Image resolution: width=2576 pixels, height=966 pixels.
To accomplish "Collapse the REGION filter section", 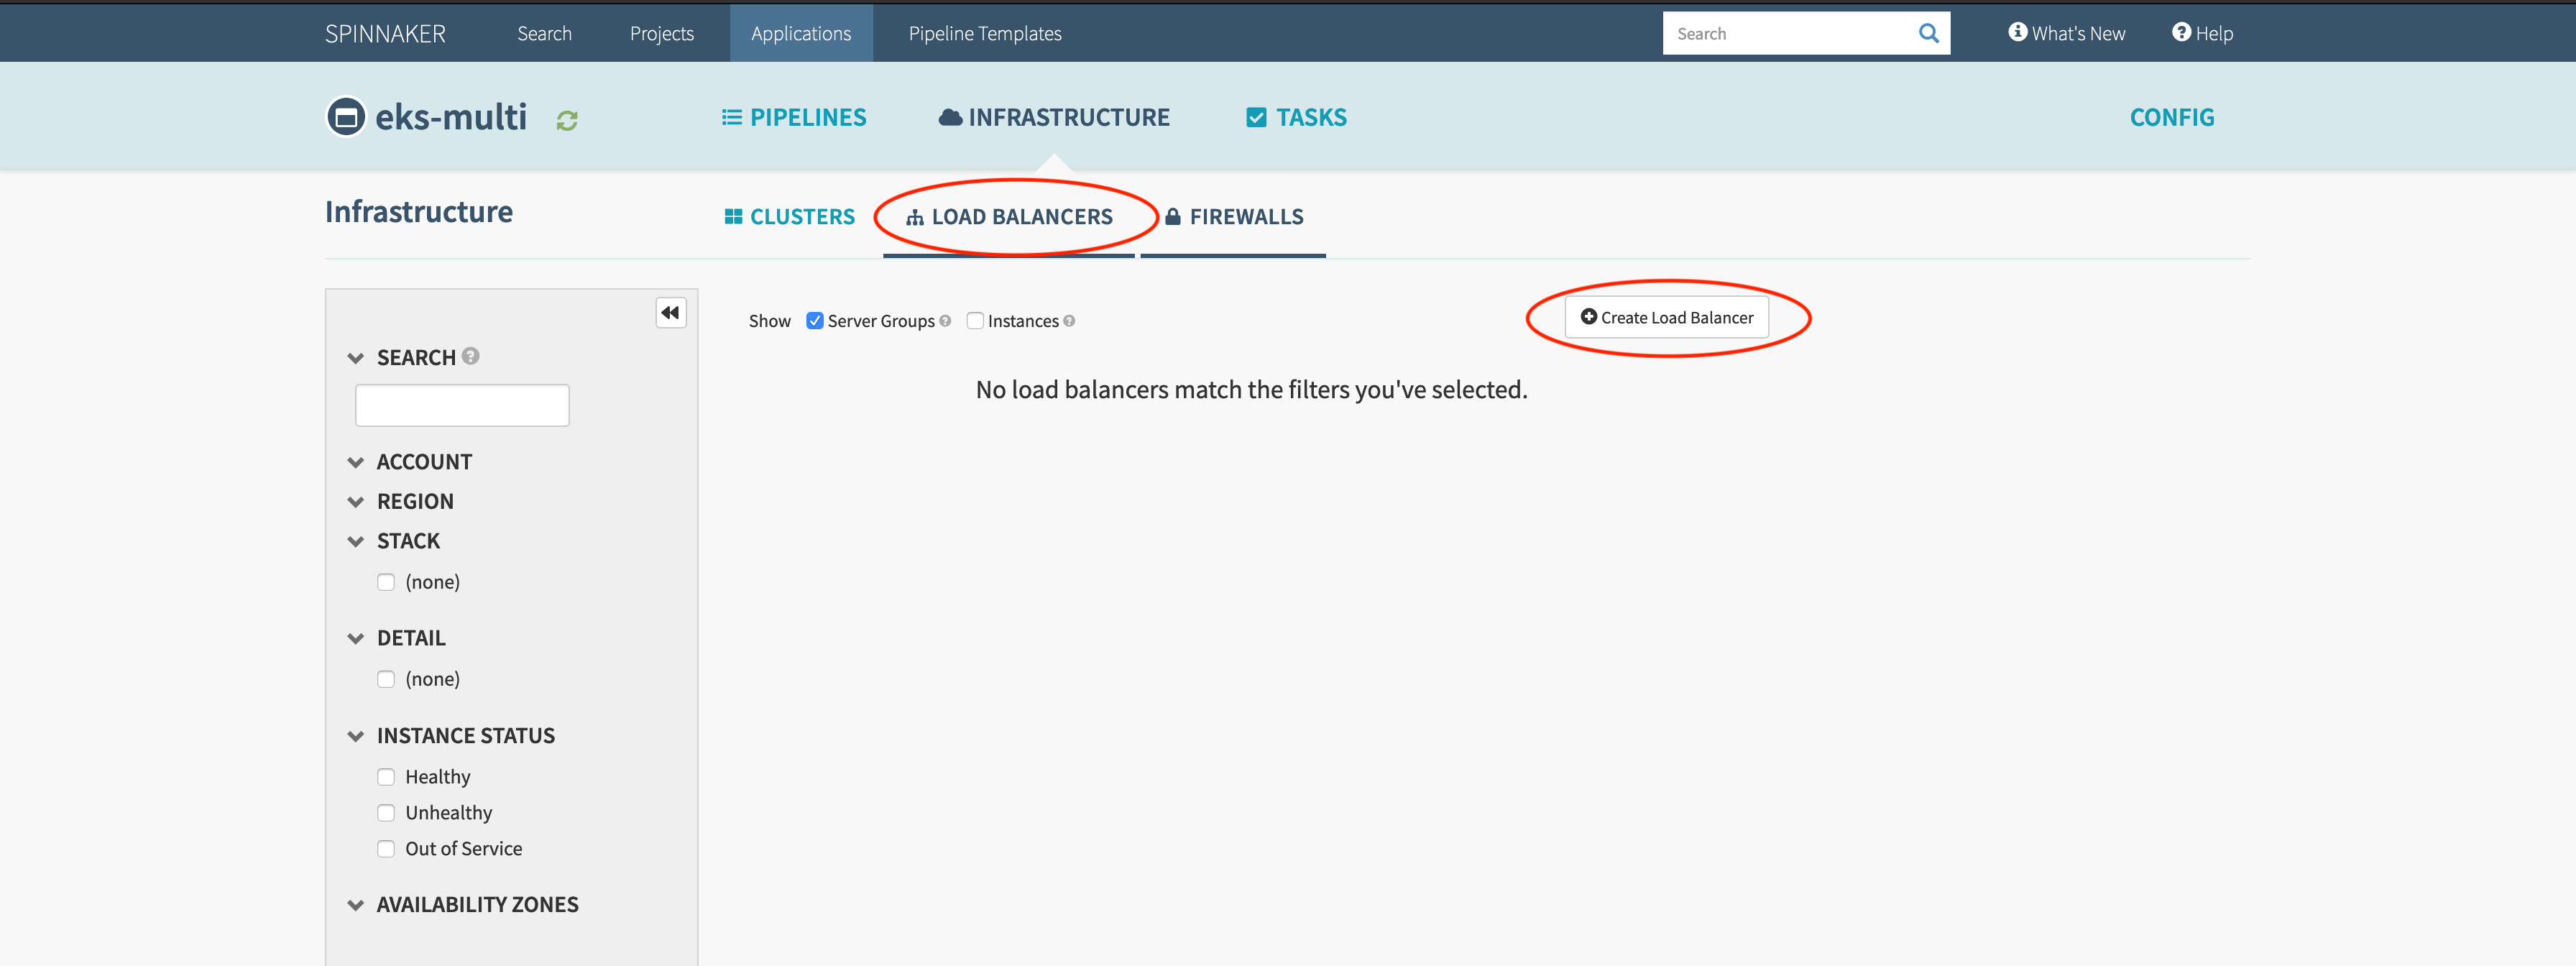I will tap(355, 502).
